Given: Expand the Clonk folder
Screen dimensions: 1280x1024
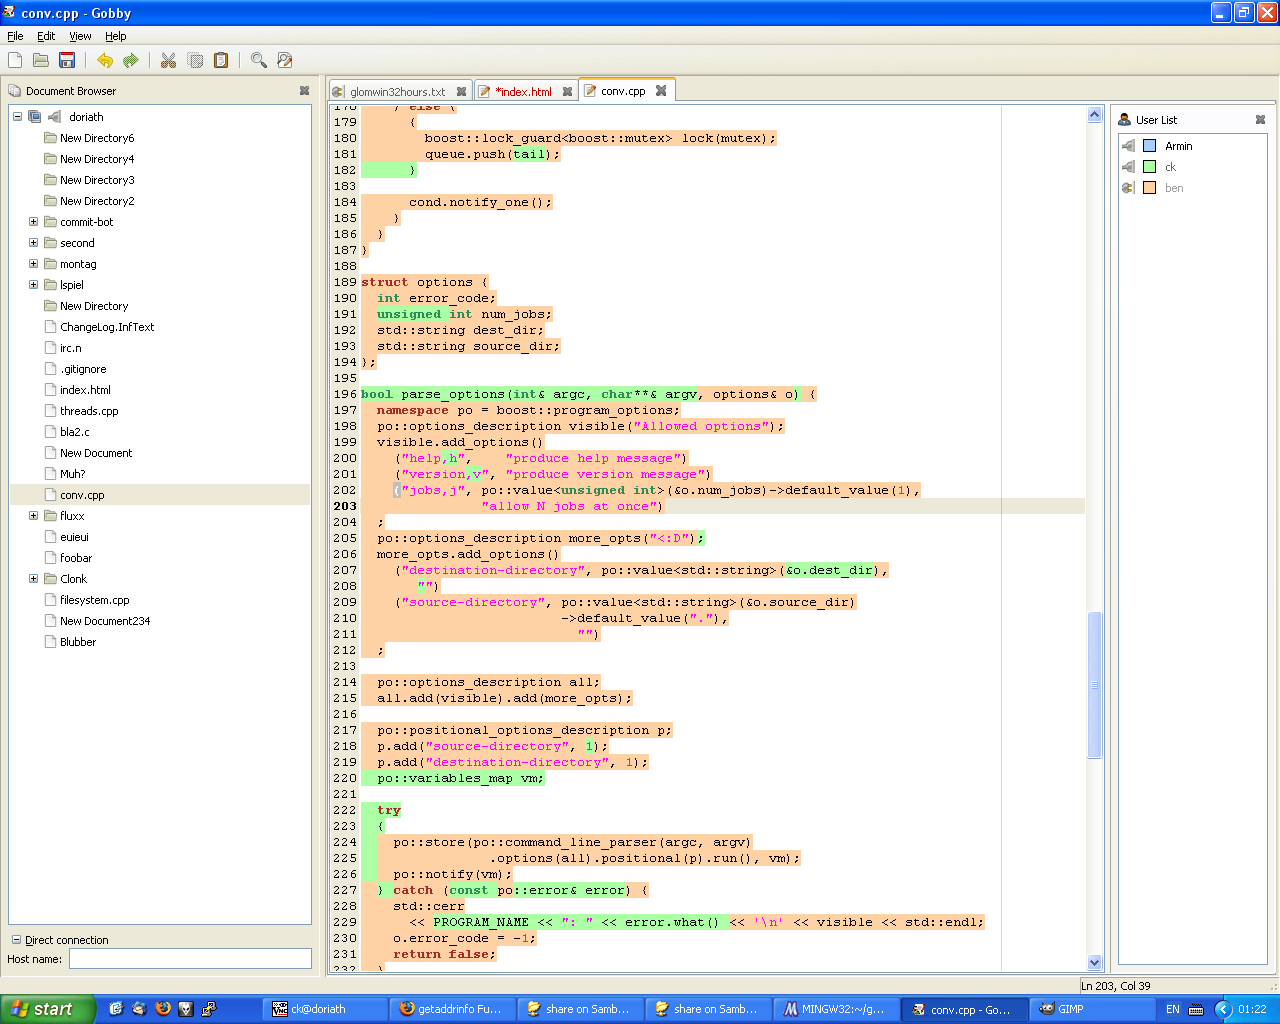Looking at the screenshot, I should 33,578.
